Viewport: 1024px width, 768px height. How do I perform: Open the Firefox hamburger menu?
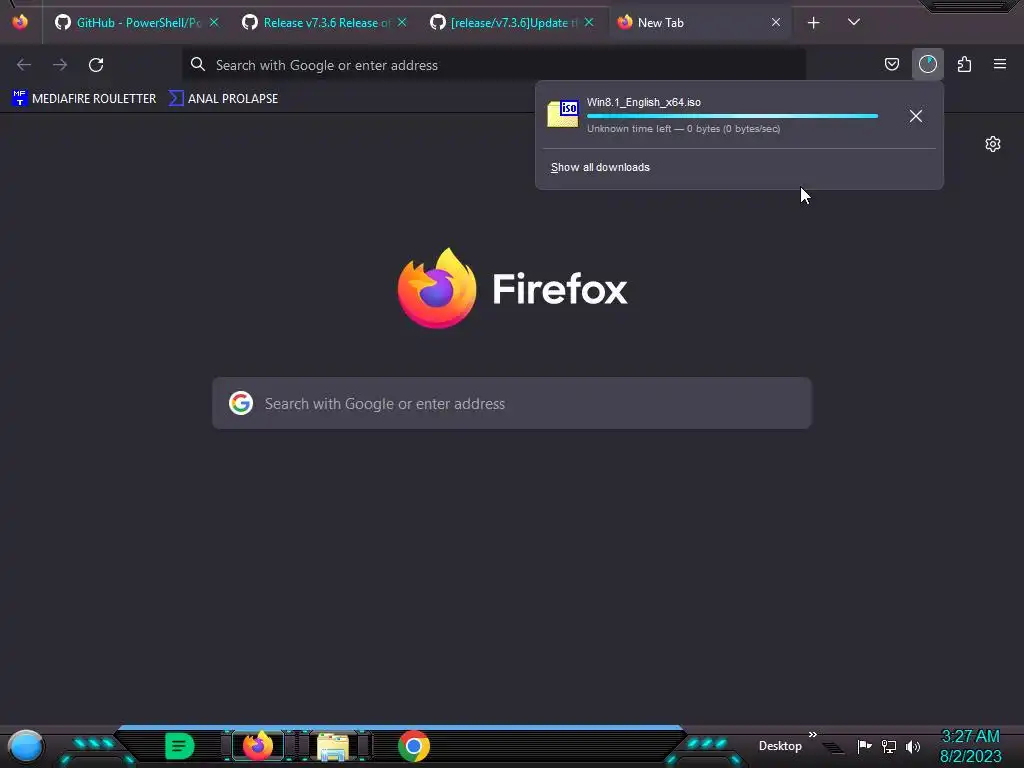click(x=999, y=64)
